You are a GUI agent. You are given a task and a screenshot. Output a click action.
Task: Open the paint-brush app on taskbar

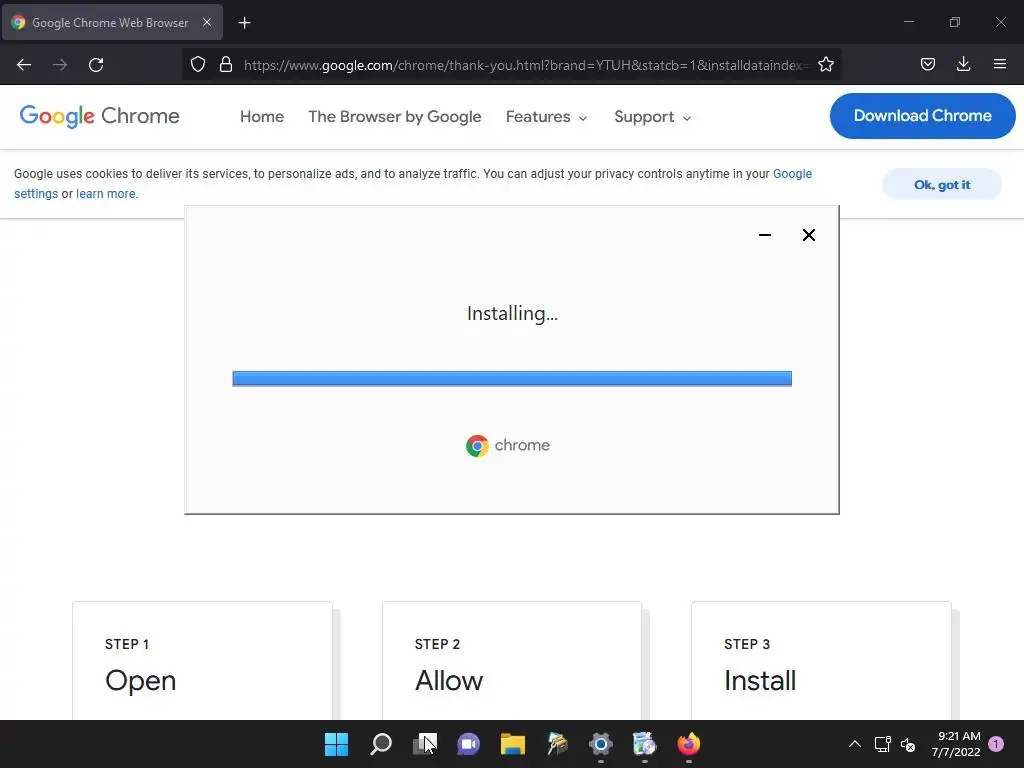(x=557, y=744)
